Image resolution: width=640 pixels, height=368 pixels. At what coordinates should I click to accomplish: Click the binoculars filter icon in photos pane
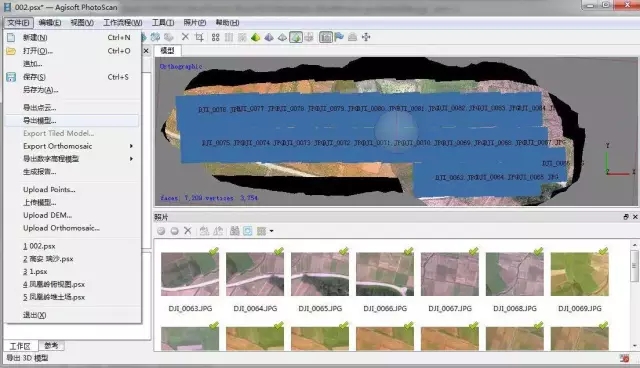click(235, 231)
